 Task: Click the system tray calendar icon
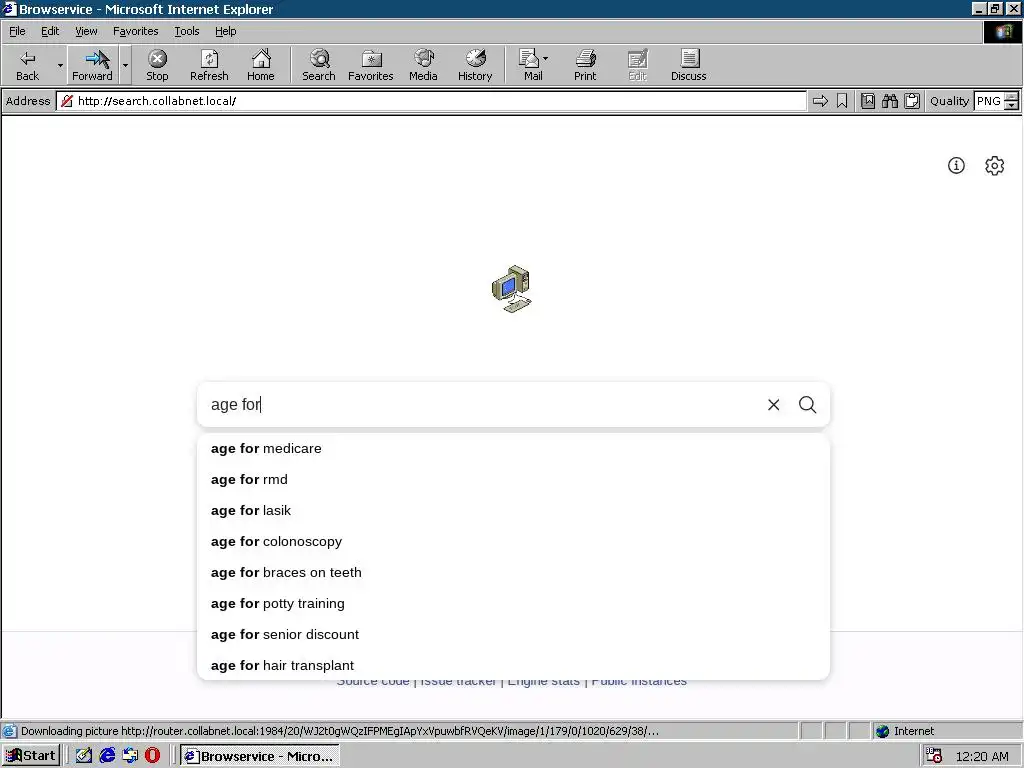pyautogui.click(x=934, y=756)
